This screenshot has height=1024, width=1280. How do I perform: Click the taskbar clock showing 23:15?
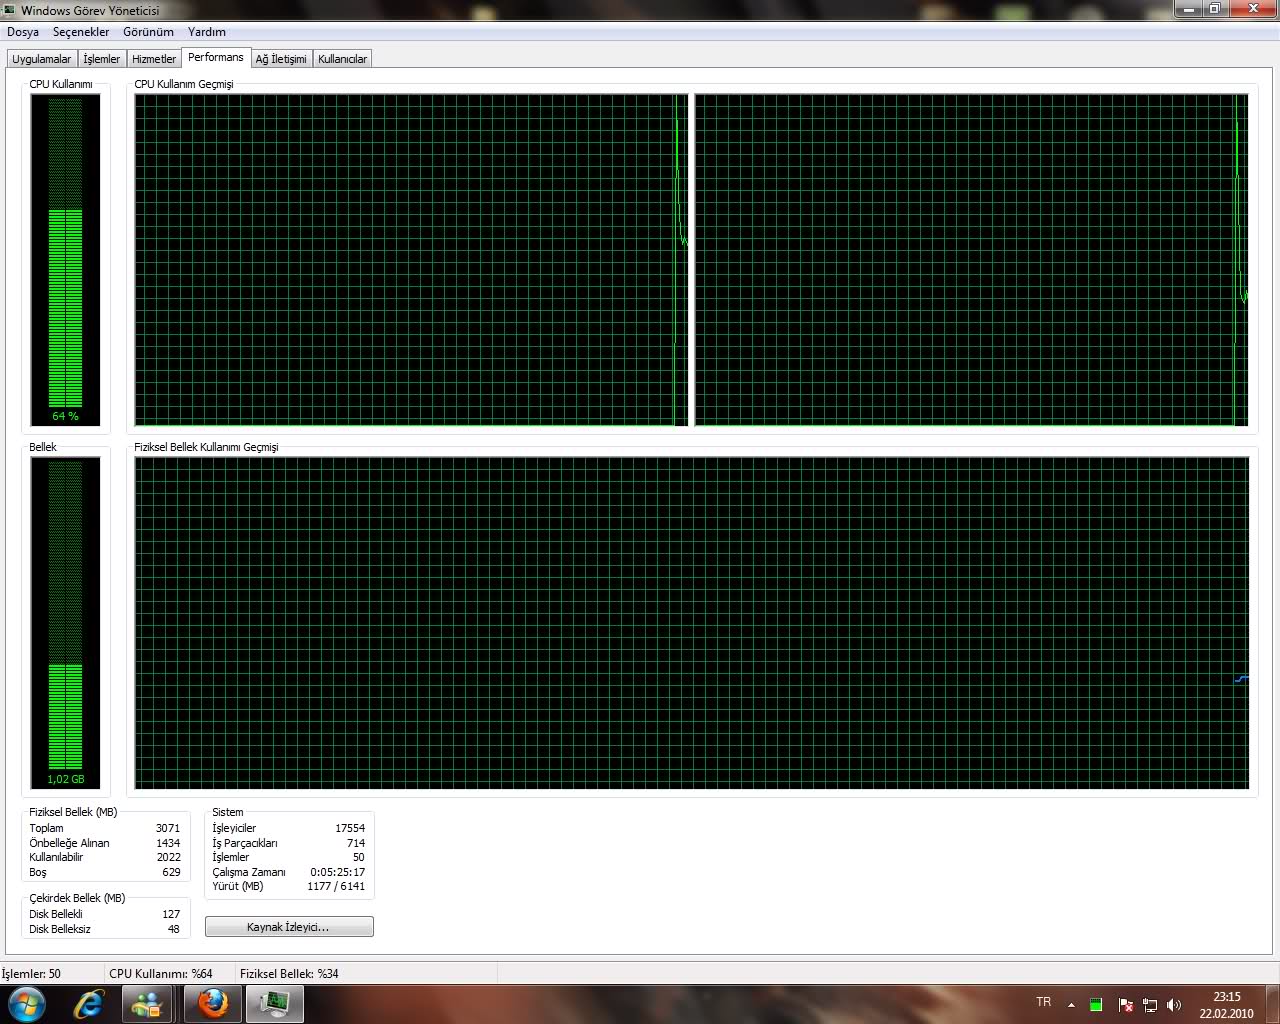[x=1226, y=1005]
